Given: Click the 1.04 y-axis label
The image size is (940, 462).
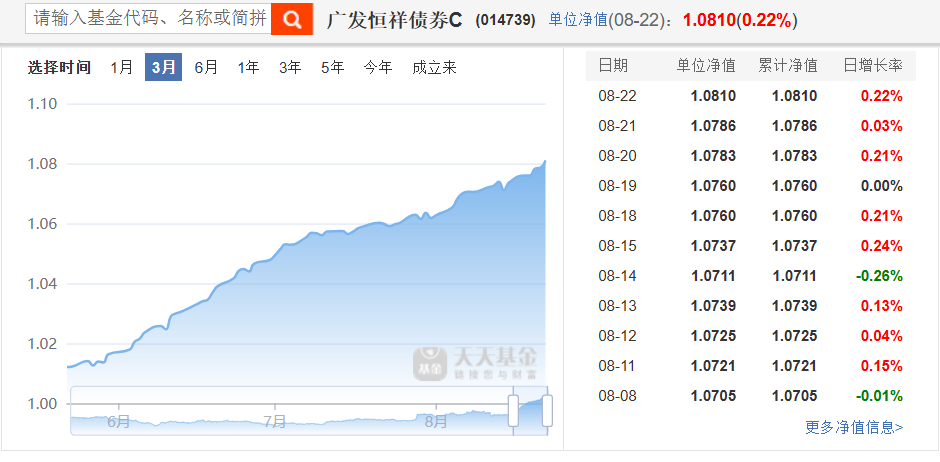Looking at the screenshot, I should pyautogui.click(x=43, y=283).
